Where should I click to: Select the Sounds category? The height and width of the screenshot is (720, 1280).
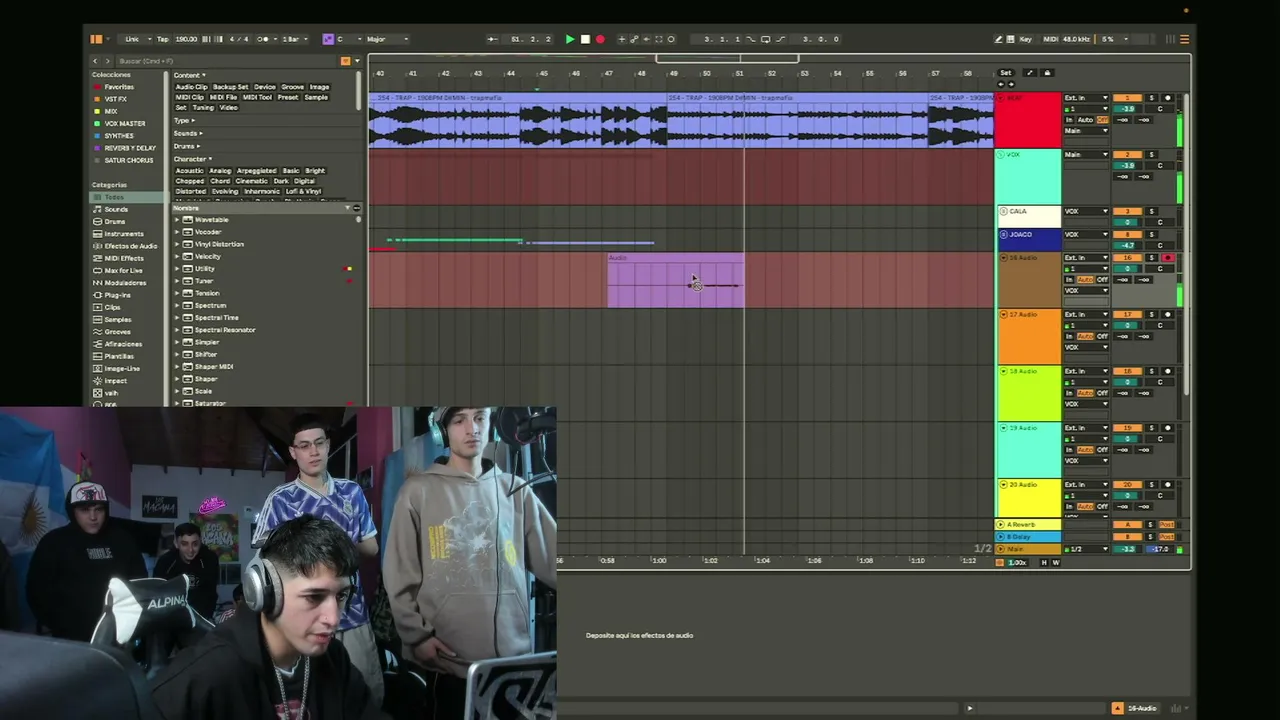116,209
